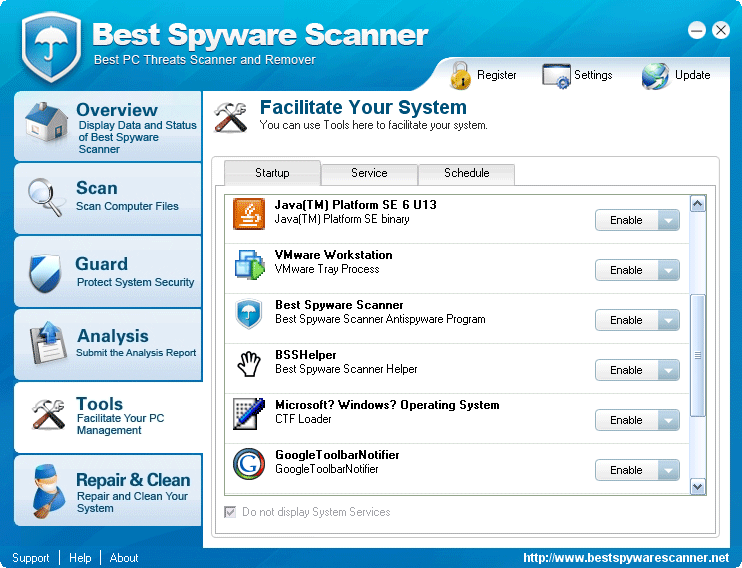The image size is (742, 568).
Task: Open the dropdown arrow for Java Platform SE
Action: (668, 220)
